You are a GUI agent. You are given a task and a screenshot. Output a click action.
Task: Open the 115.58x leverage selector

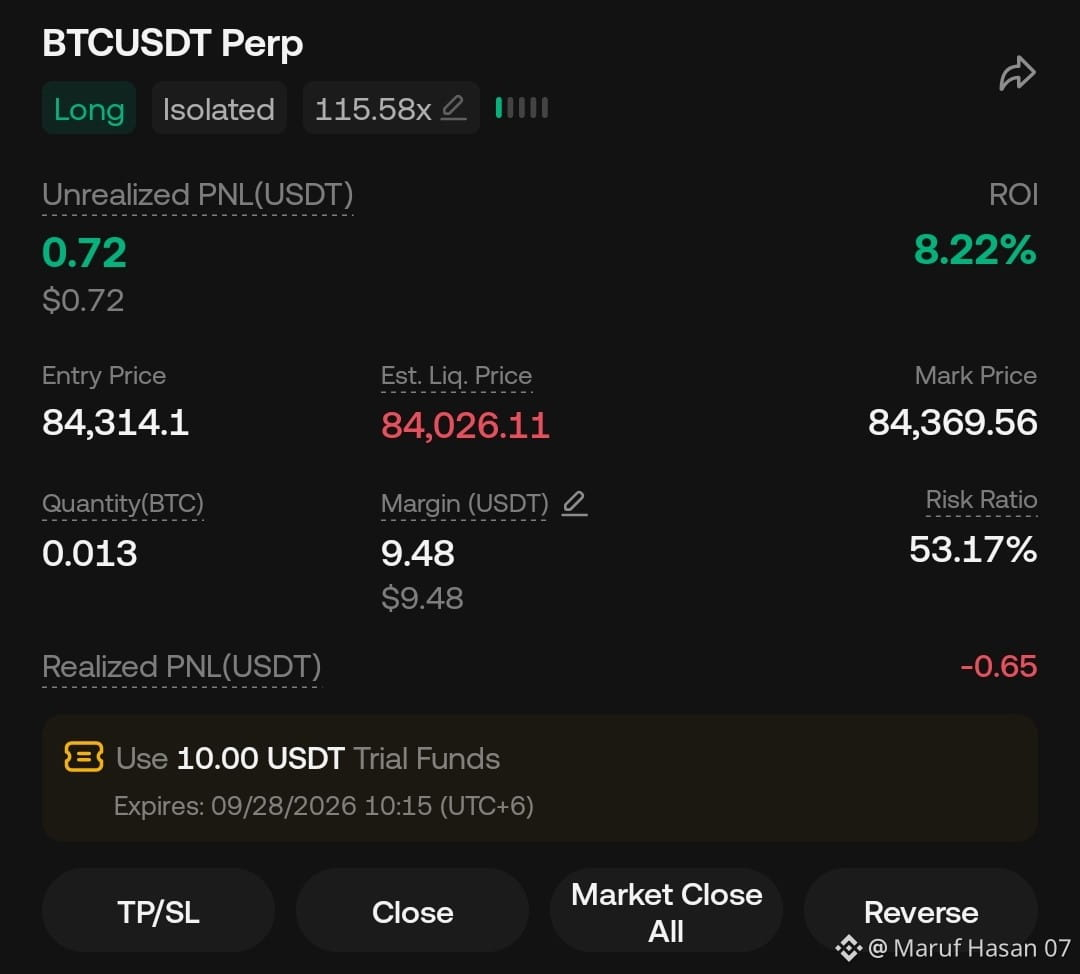(391, 108)
